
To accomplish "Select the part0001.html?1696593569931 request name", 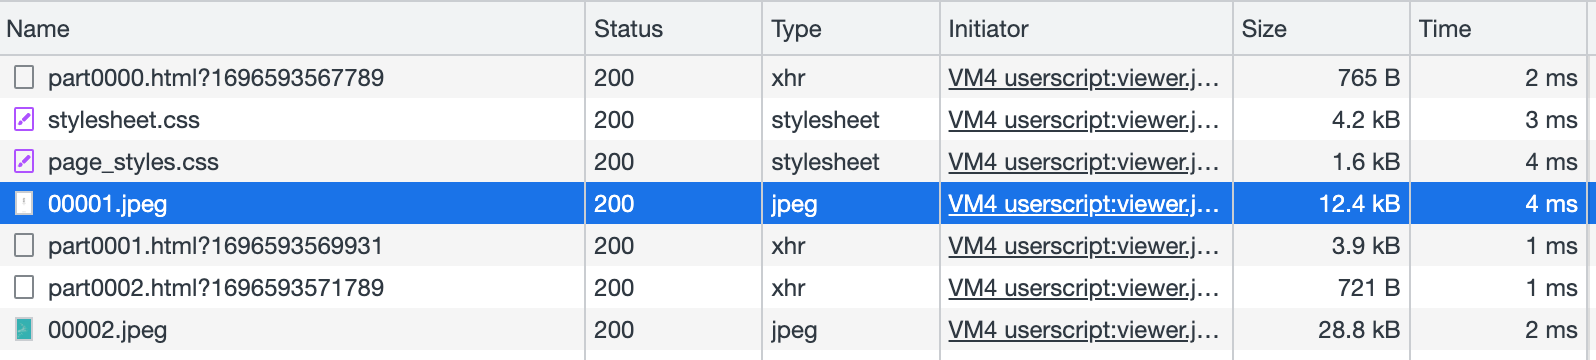I will (216, 246).
